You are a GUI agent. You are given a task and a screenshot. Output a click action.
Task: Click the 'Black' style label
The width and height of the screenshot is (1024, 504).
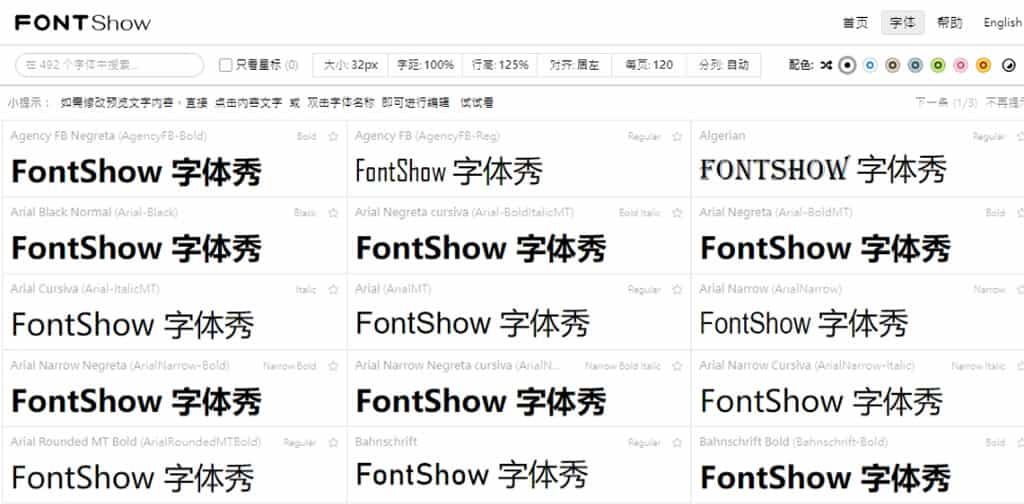pyautogui.click(x=305, y=213)
